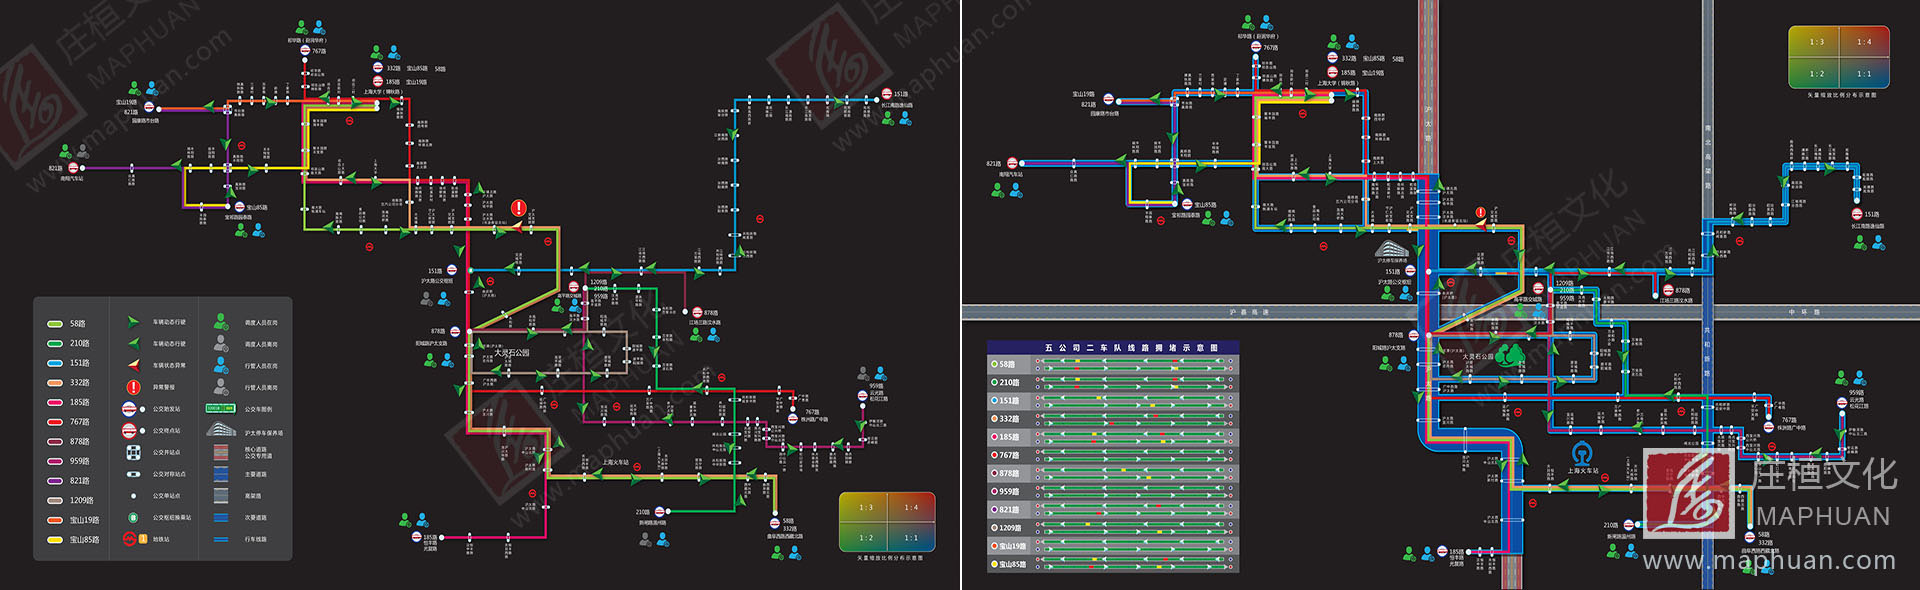Click the red abnormal vehicle arrow in legend
This screenshot has height=590, width=1920.
click(x=133, y=365)
